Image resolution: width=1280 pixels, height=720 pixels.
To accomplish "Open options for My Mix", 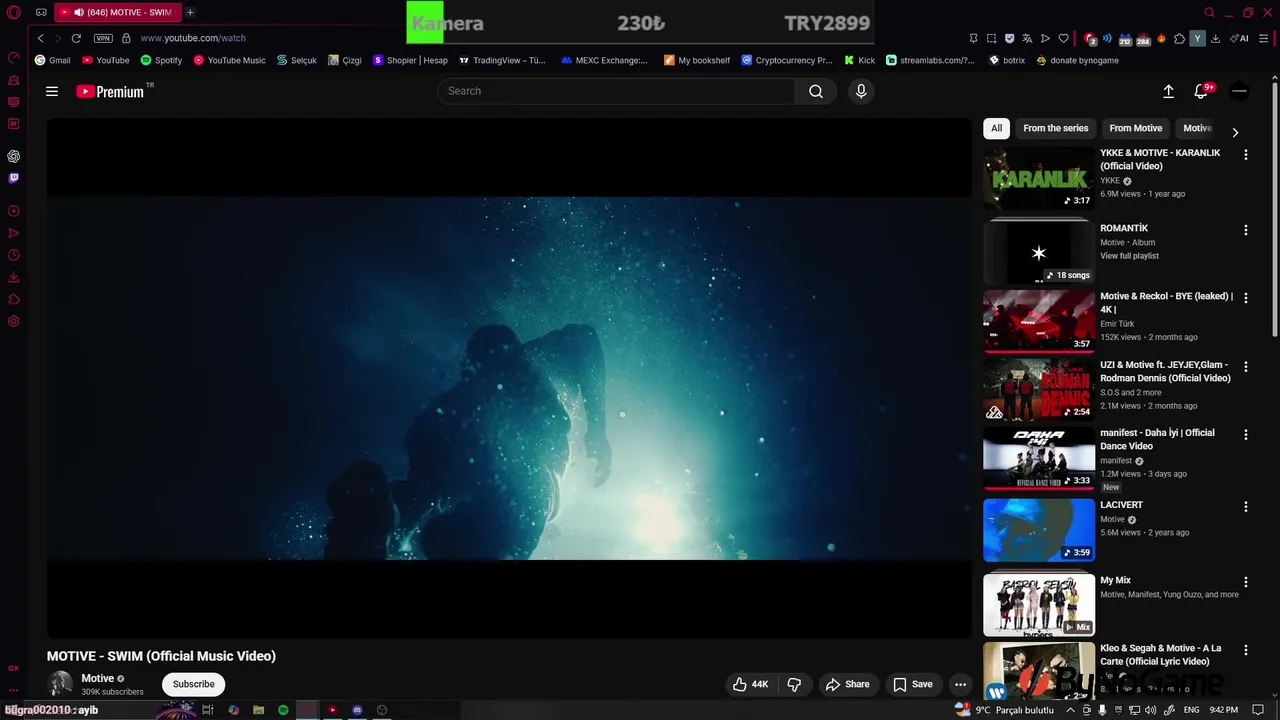I will (1245, 582).
